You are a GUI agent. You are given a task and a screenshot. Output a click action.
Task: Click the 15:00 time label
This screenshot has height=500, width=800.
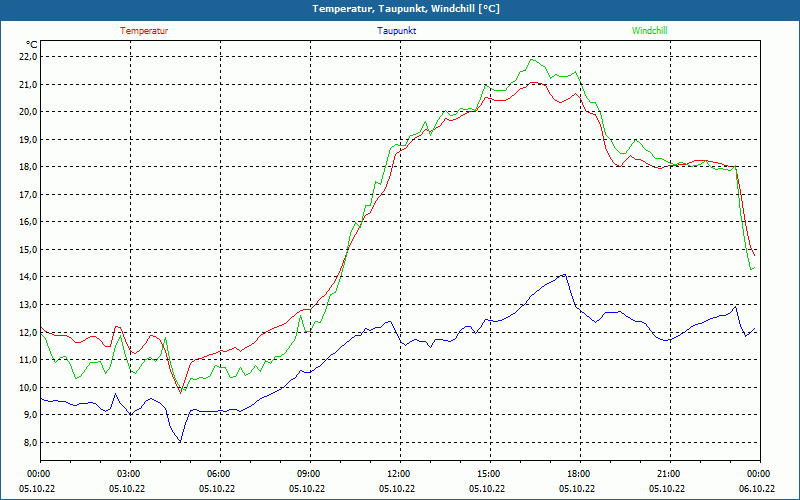point(487,474)
